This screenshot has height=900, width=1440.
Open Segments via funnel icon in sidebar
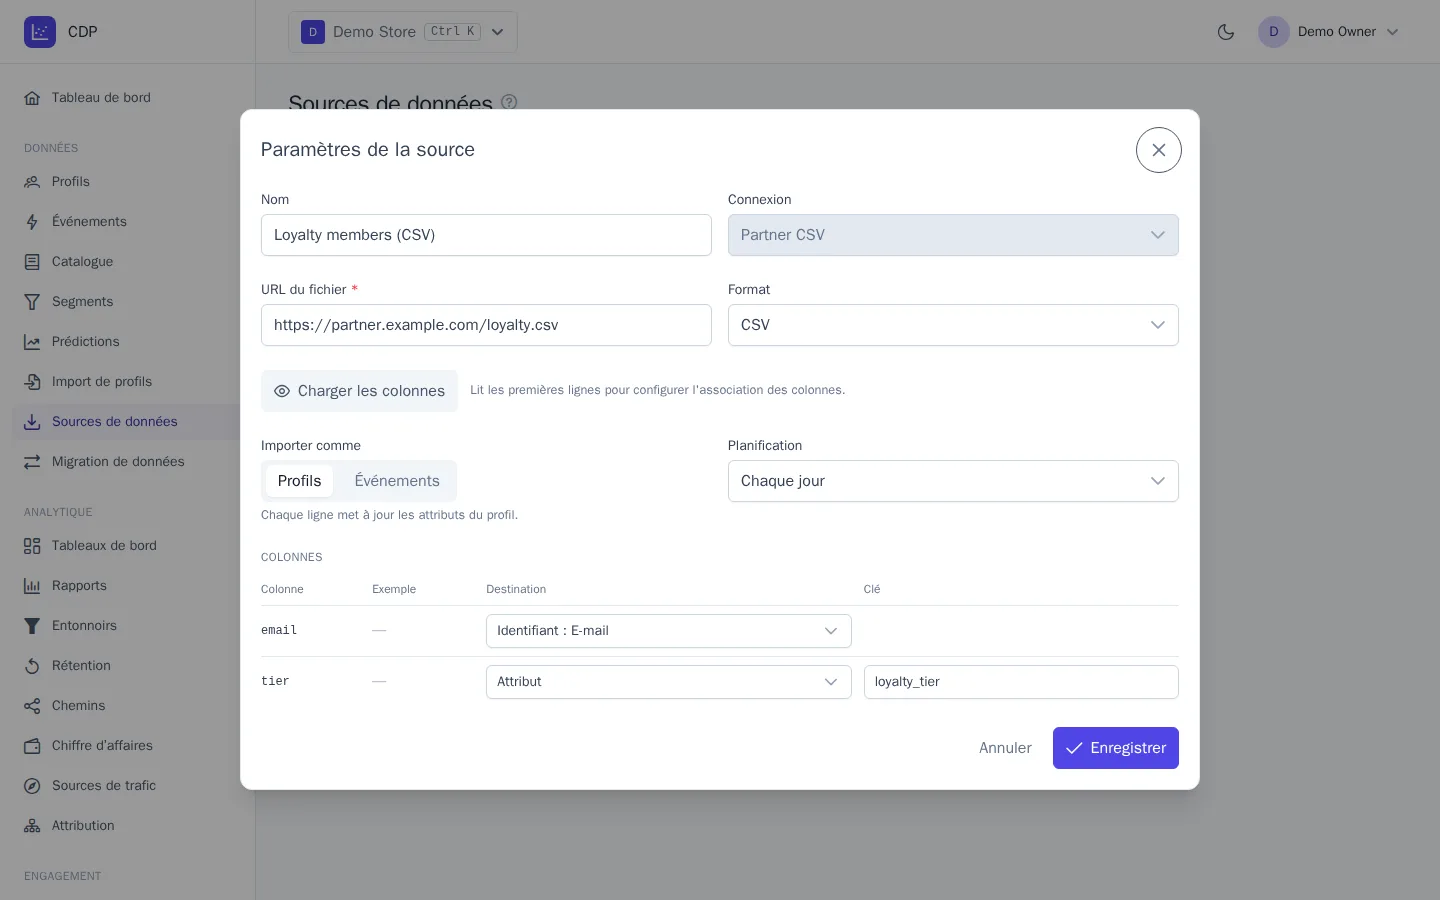click(x=32, y=302)
